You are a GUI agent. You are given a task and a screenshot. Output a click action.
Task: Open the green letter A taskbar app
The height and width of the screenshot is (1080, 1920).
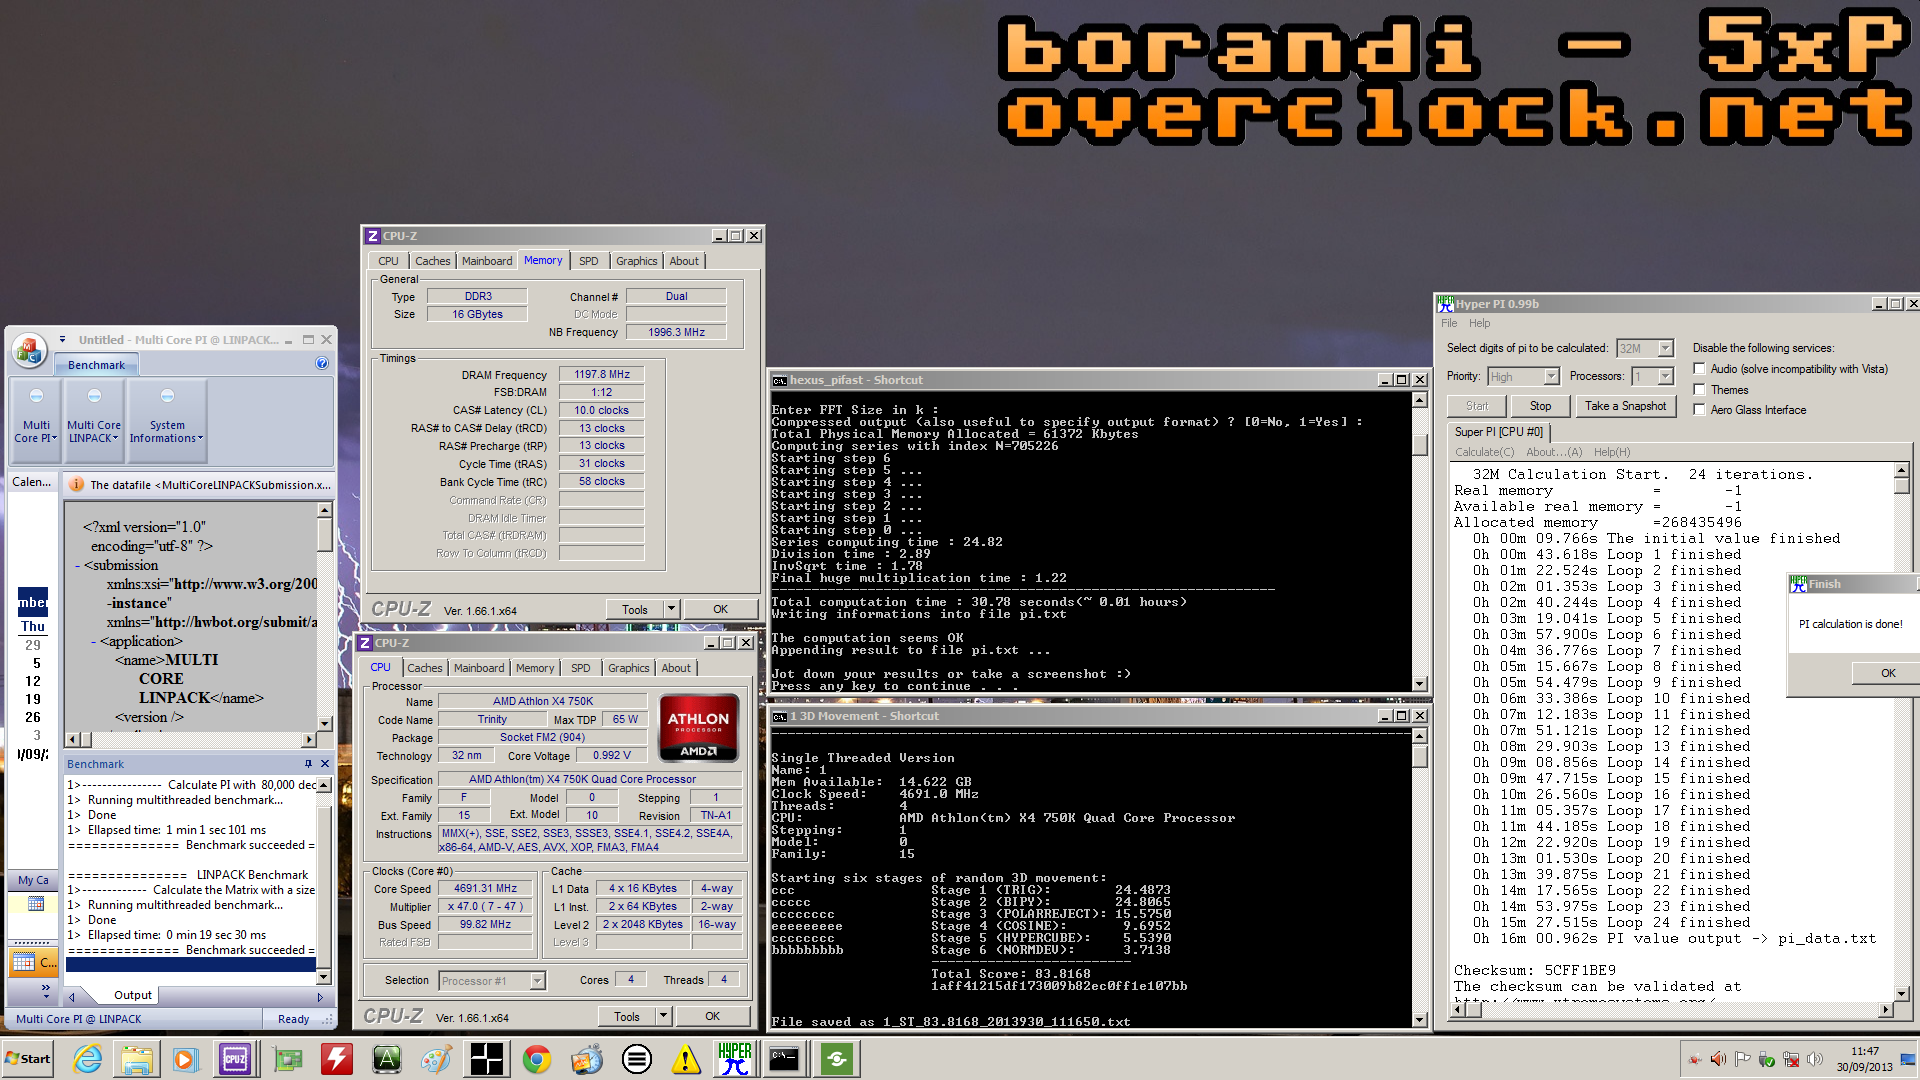click(x=387, y=1059)
